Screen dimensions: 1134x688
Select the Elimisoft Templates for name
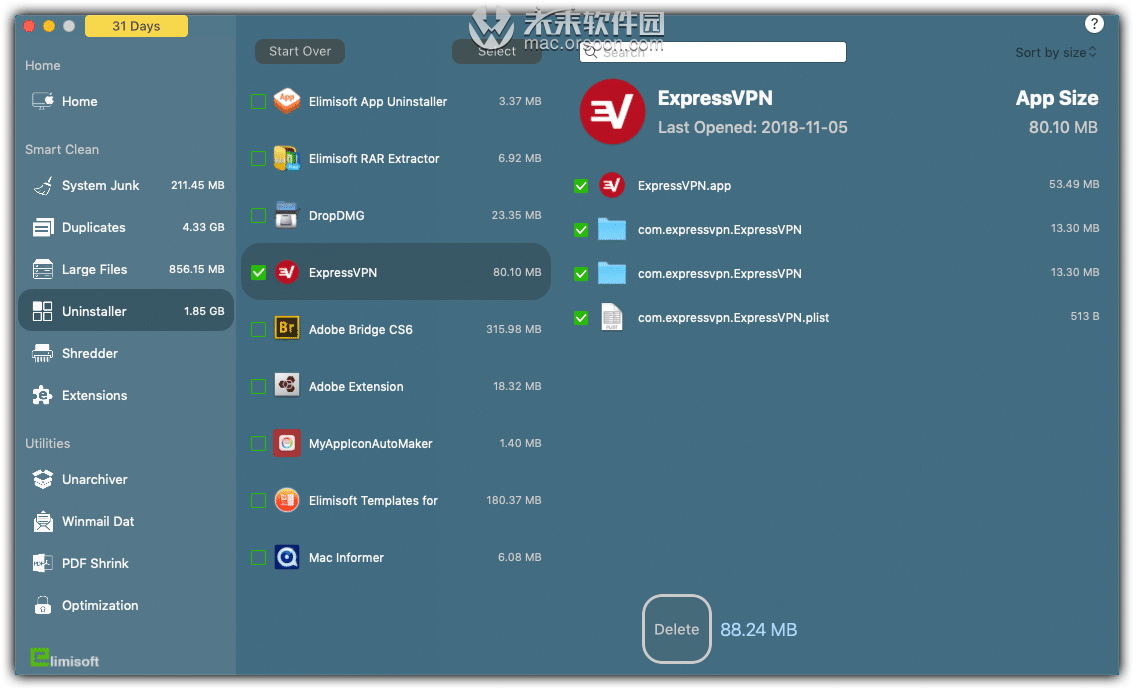click(373, 501)
